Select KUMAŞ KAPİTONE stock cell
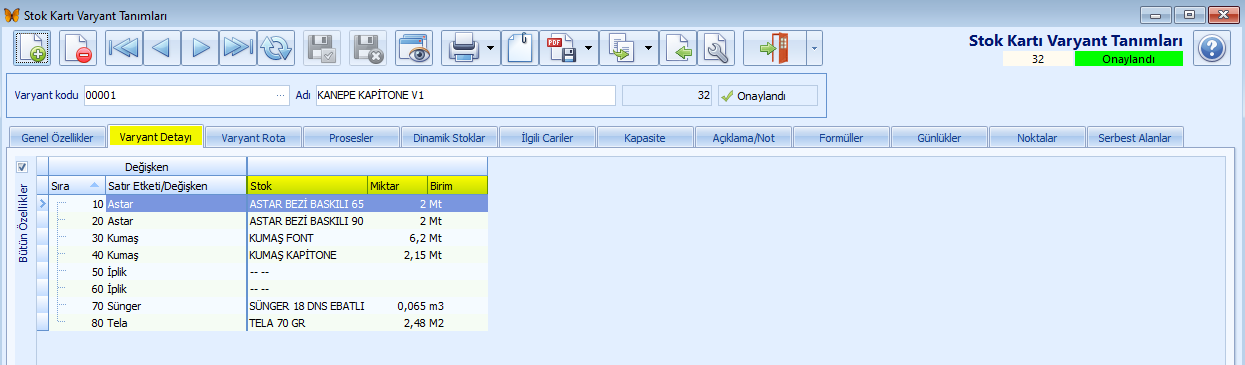The width and height of the screenshot is (1245, 365). click(307, 255)
